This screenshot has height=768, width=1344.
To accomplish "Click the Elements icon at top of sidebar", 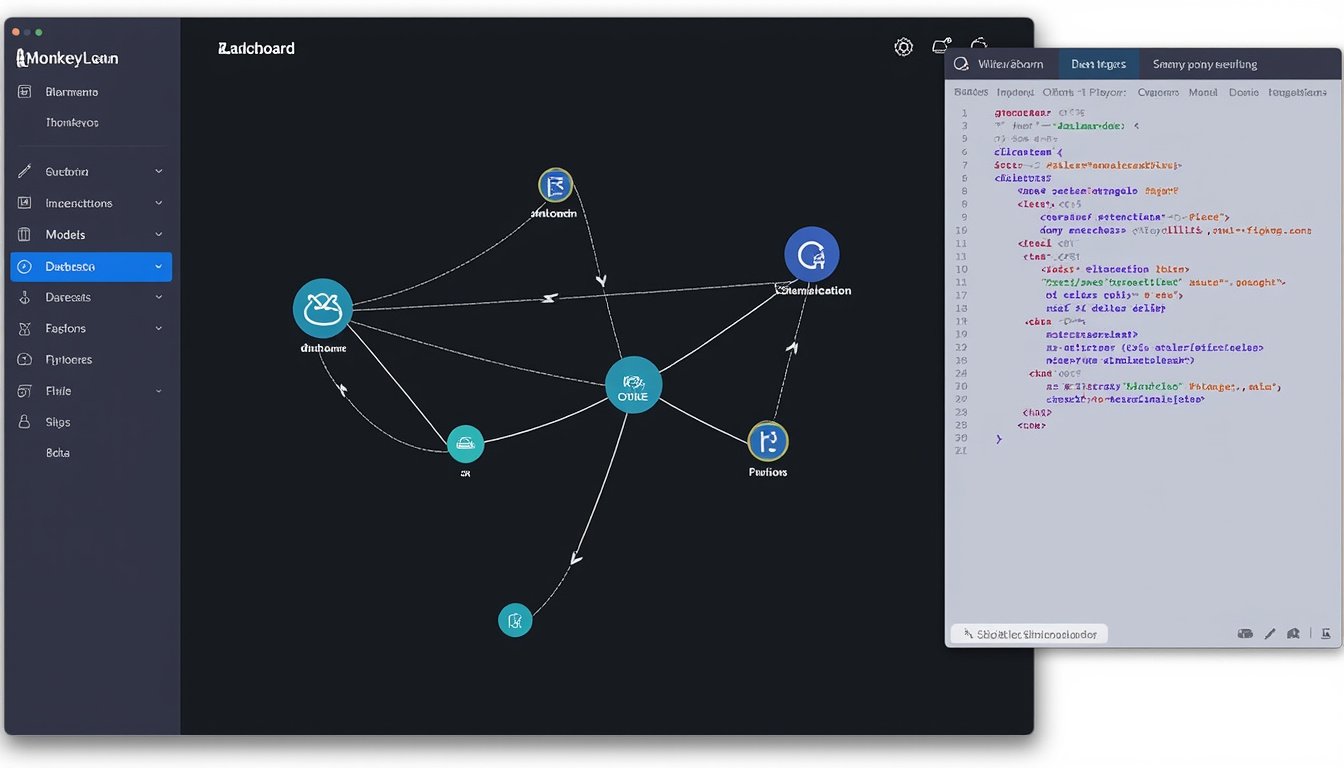I will pyautogui.click(x=22, y=91).
